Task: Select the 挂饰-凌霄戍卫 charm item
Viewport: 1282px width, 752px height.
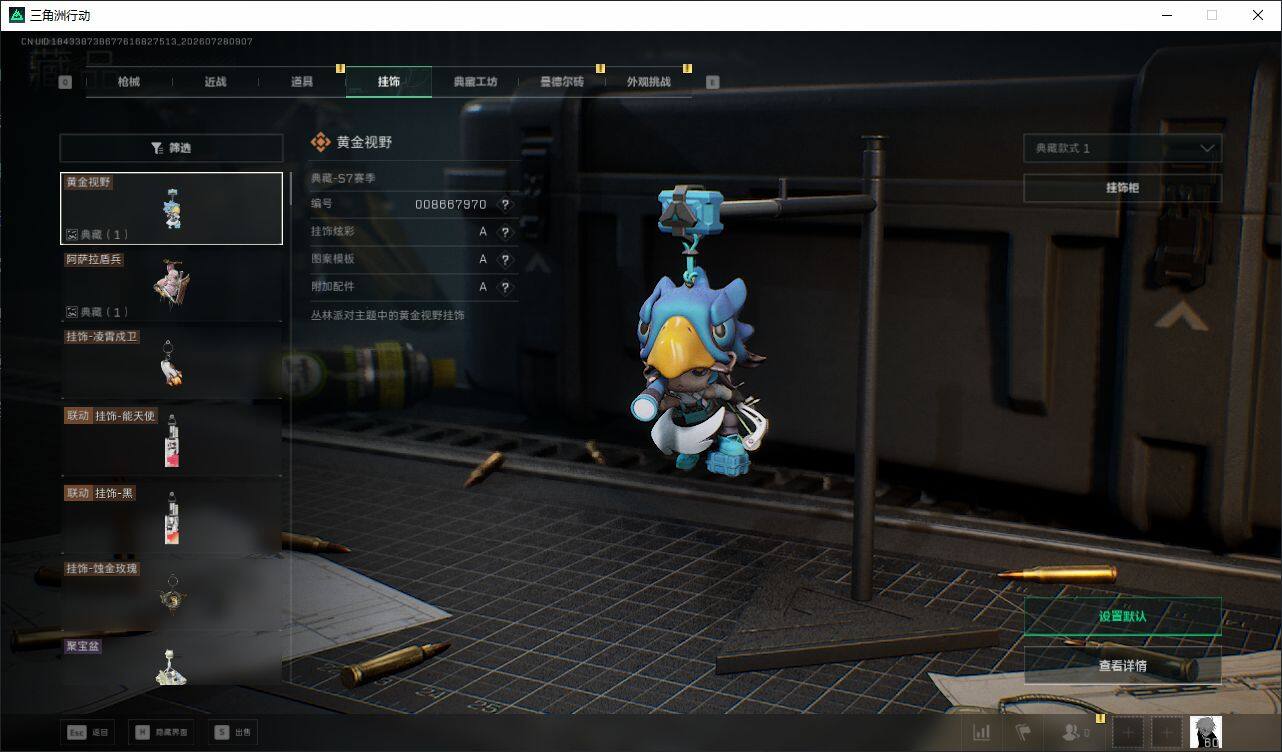Action: [172, 364]
